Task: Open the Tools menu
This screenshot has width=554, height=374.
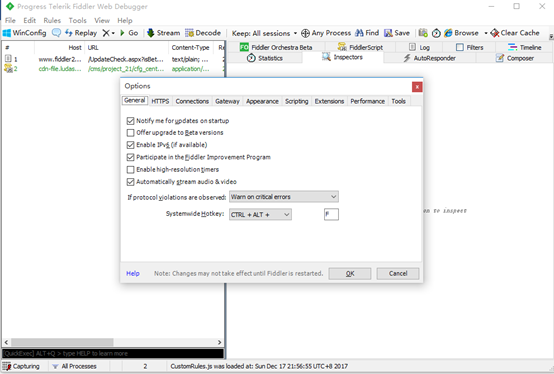Action: click(x=77, y=20)
